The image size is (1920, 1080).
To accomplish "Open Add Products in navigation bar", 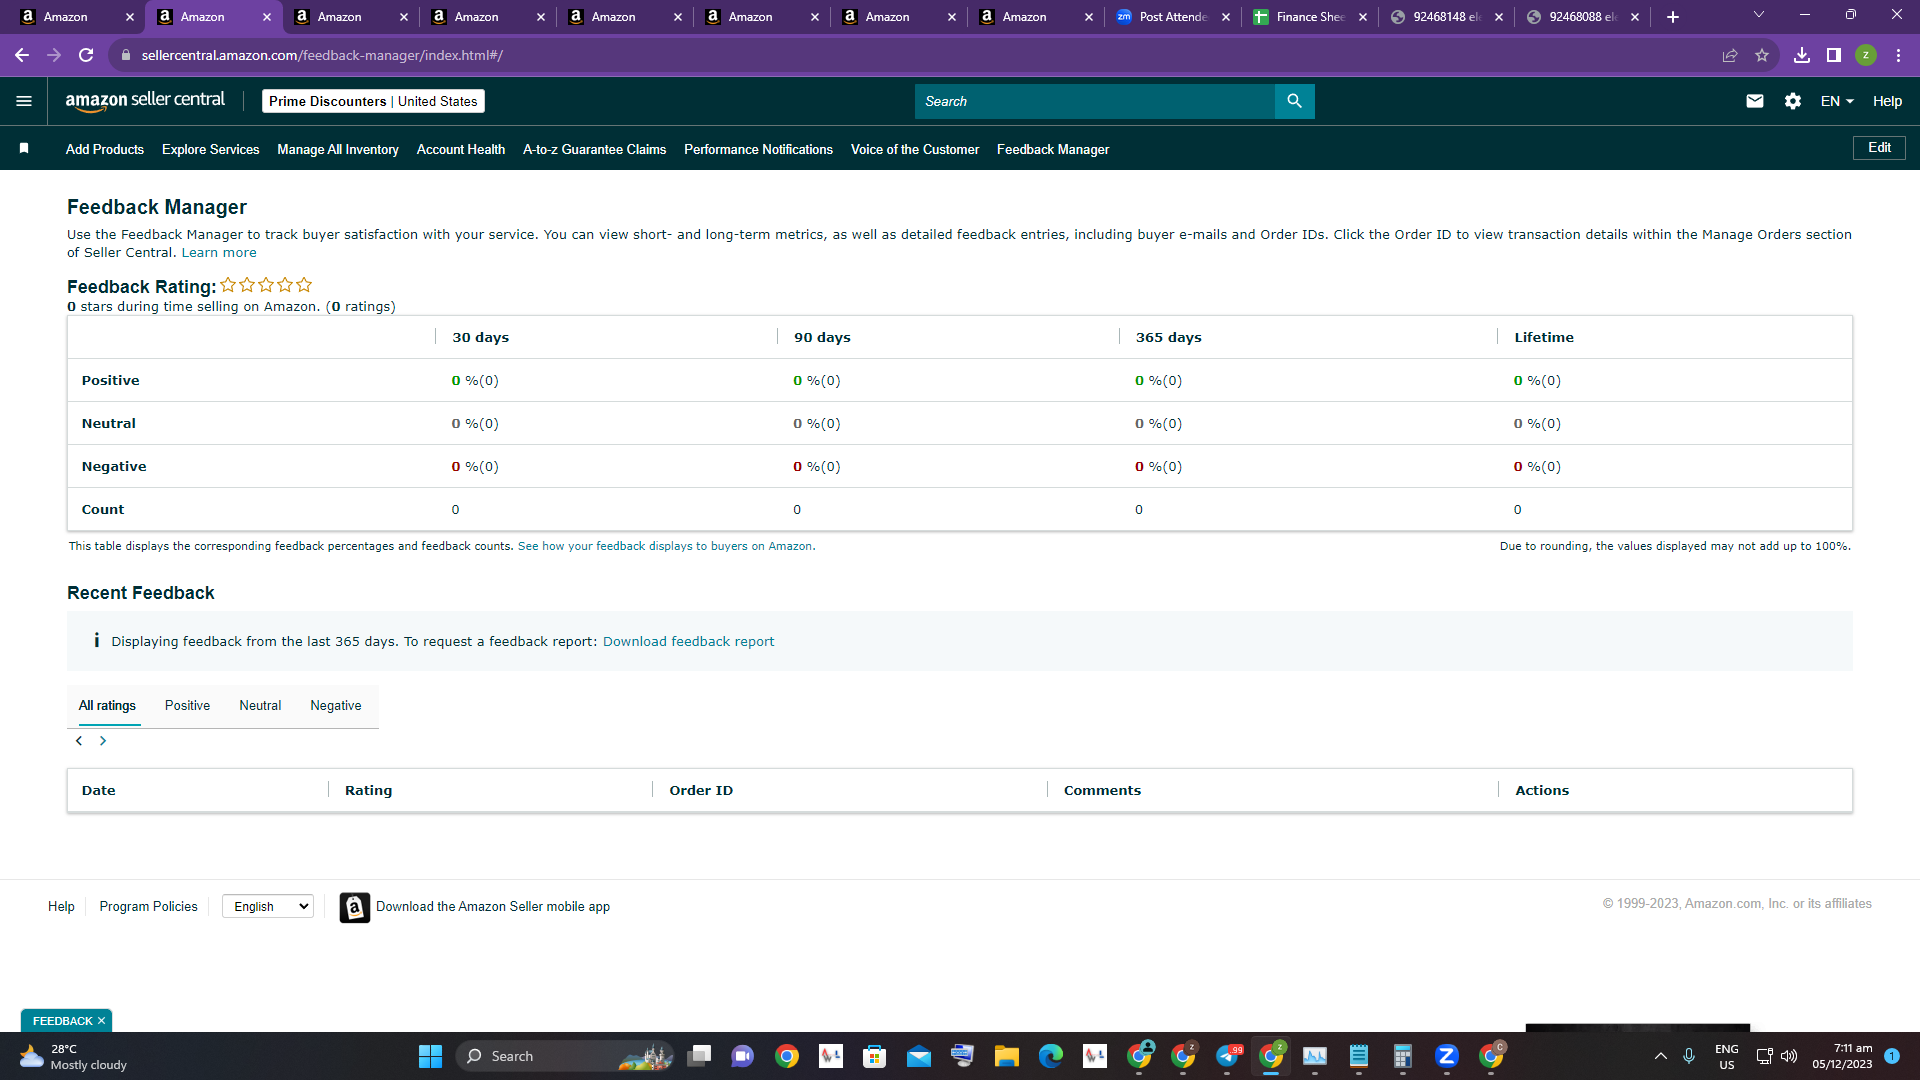I will (105, 149).
